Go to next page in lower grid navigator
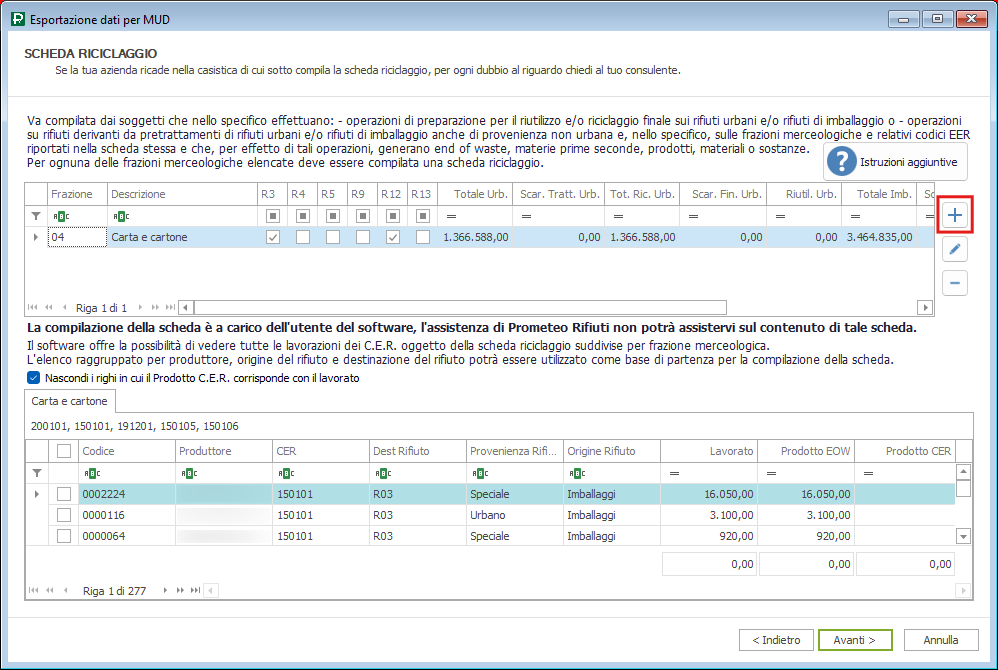 [180, 590]
